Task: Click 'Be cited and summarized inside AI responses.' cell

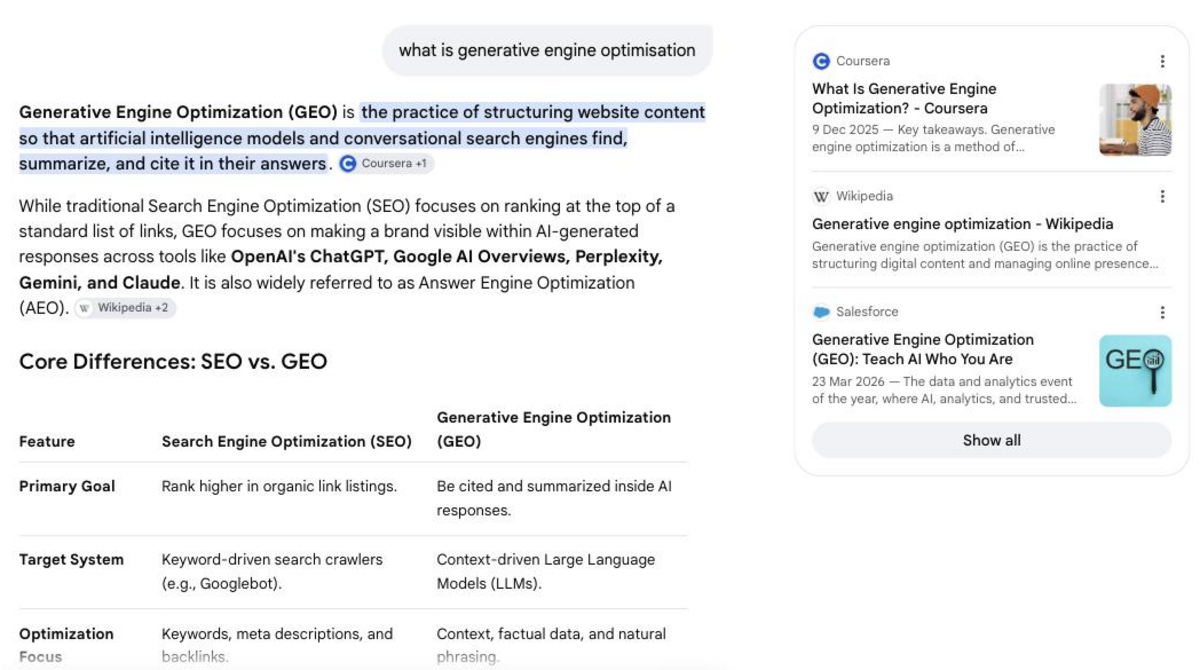Action: coord(554,498)
